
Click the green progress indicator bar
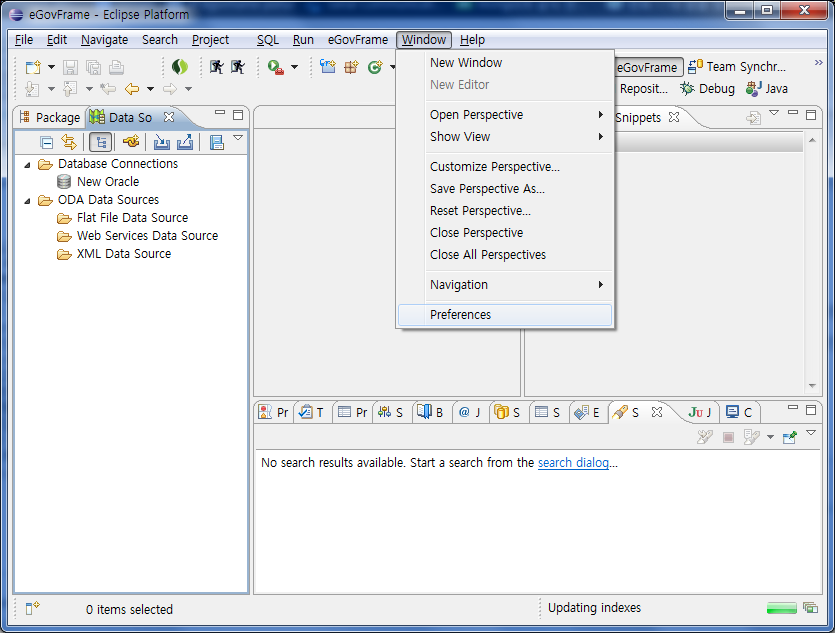[x=781, y=608]
